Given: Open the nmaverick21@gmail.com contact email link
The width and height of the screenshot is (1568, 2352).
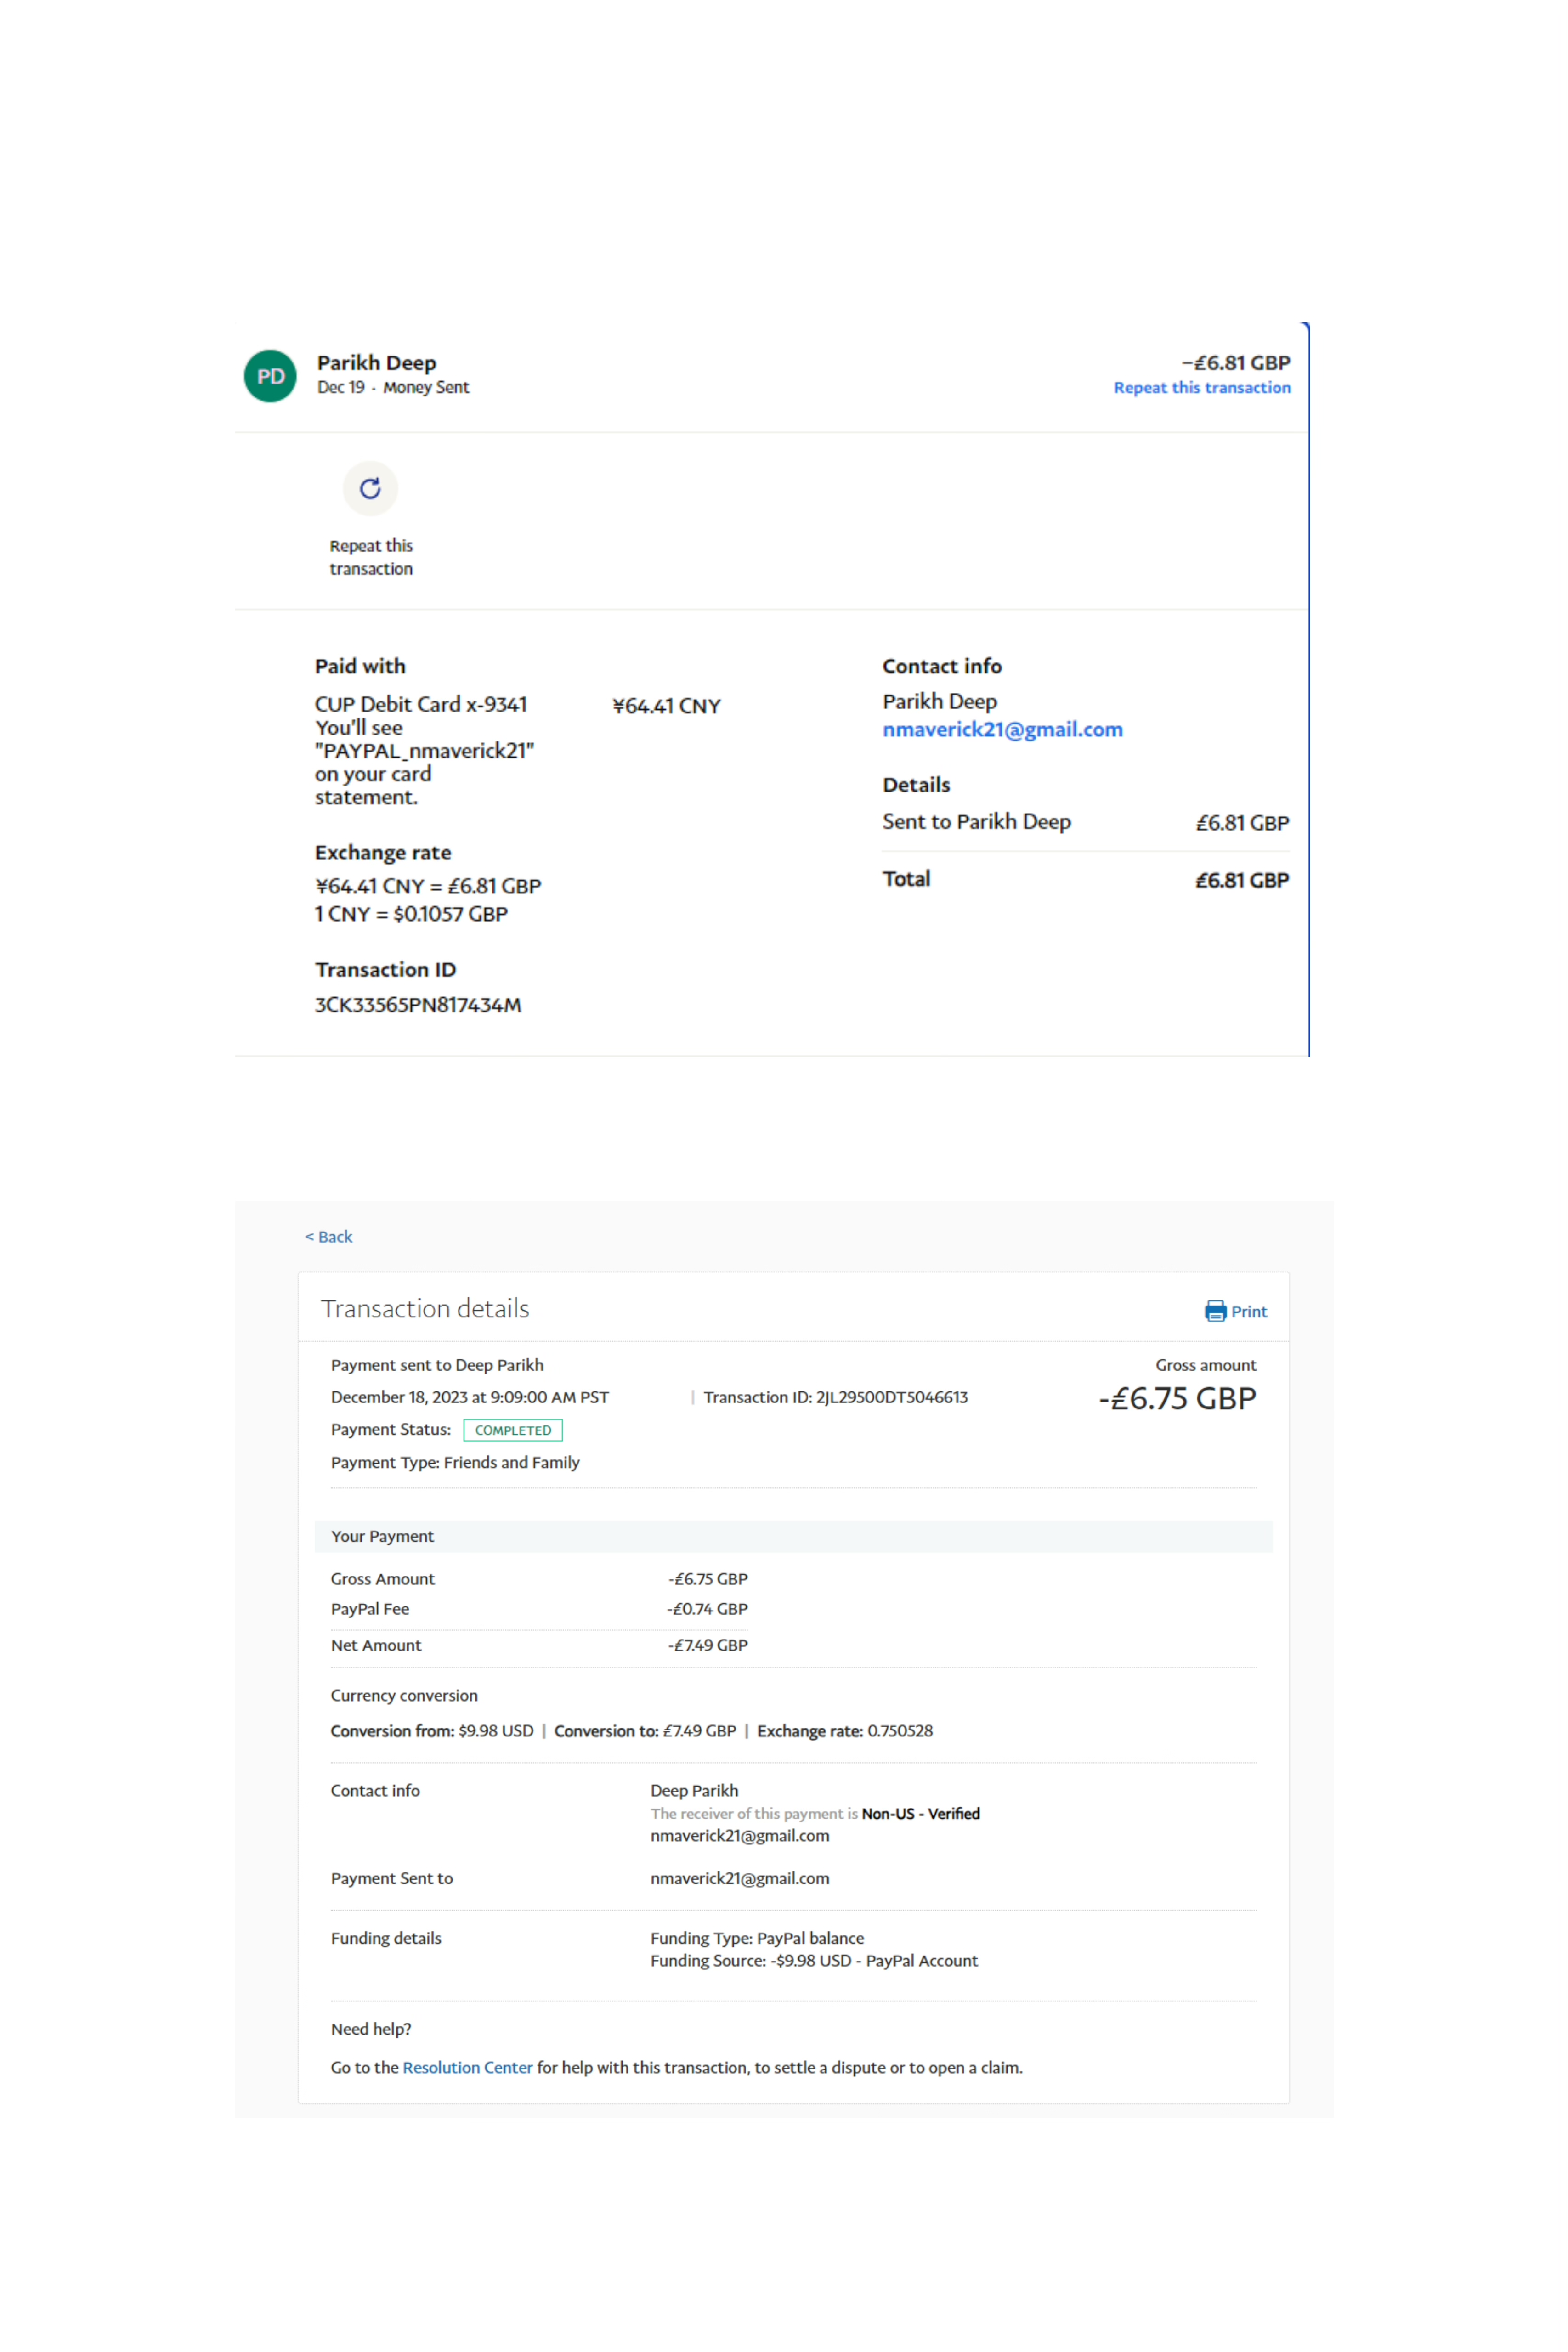Looking at the screenshot, I should point(1001,730).
